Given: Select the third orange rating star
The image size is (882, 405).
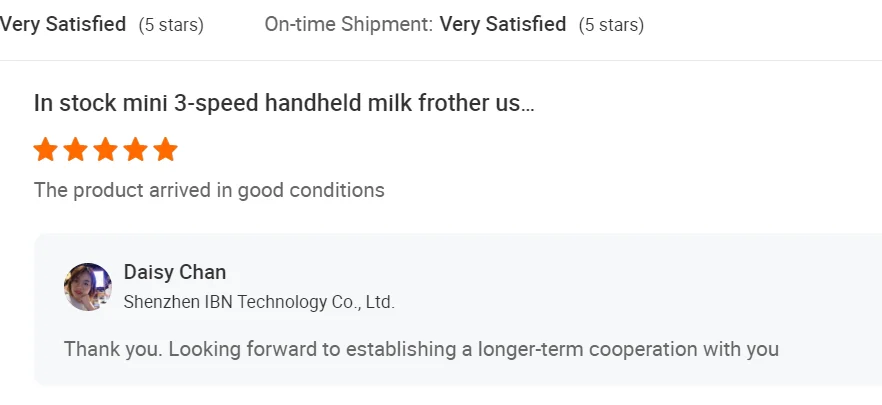Looking at the screenshot, I should (x=105, y=150).
